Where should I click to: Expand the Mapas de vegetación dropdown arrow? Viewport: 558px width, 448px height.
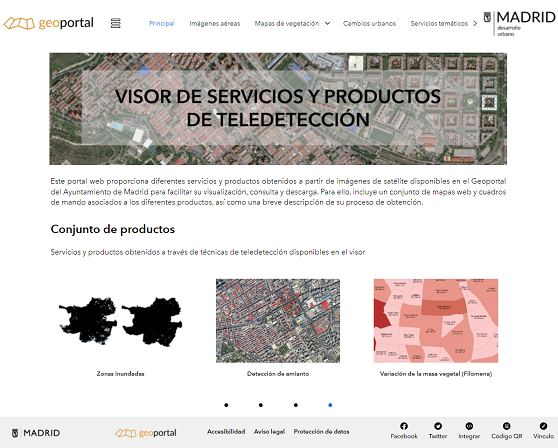click(327, 23)
